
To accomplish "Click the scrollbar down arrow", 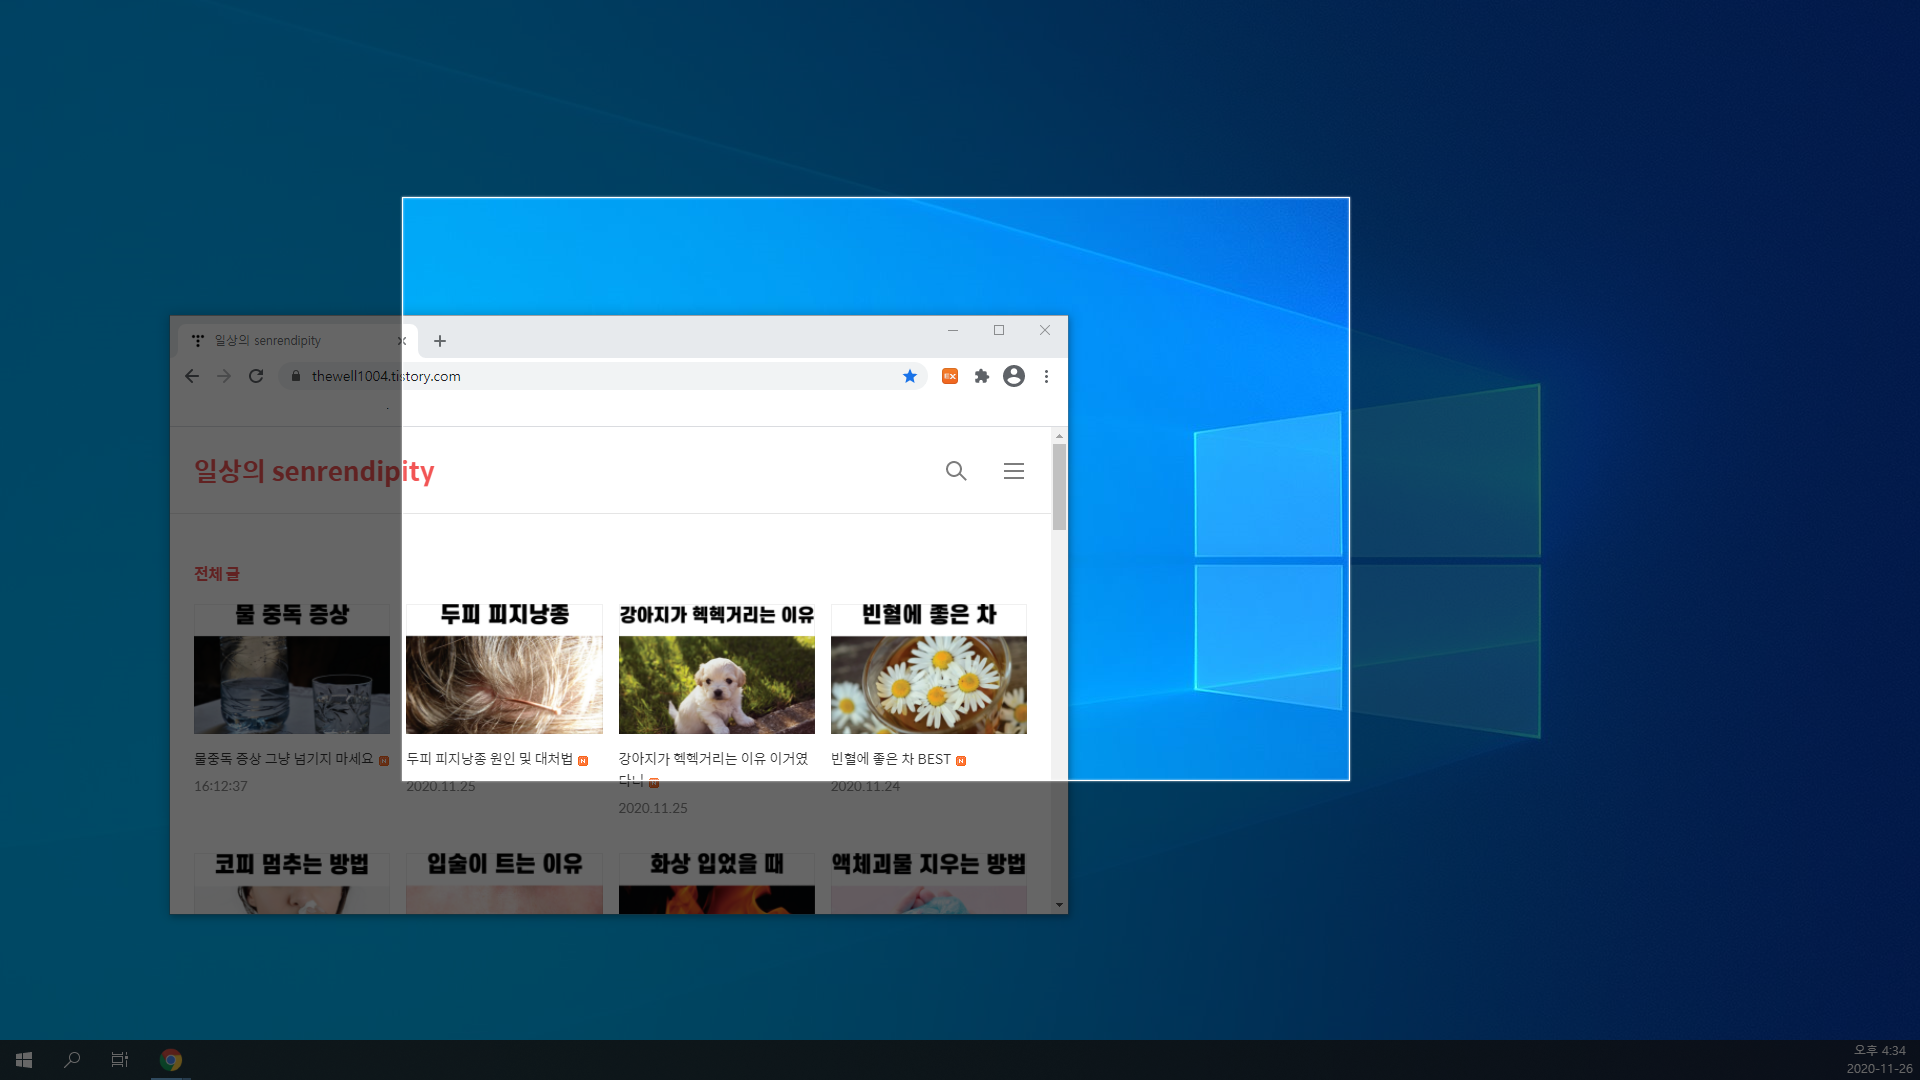I will (x=1059, y=905).
